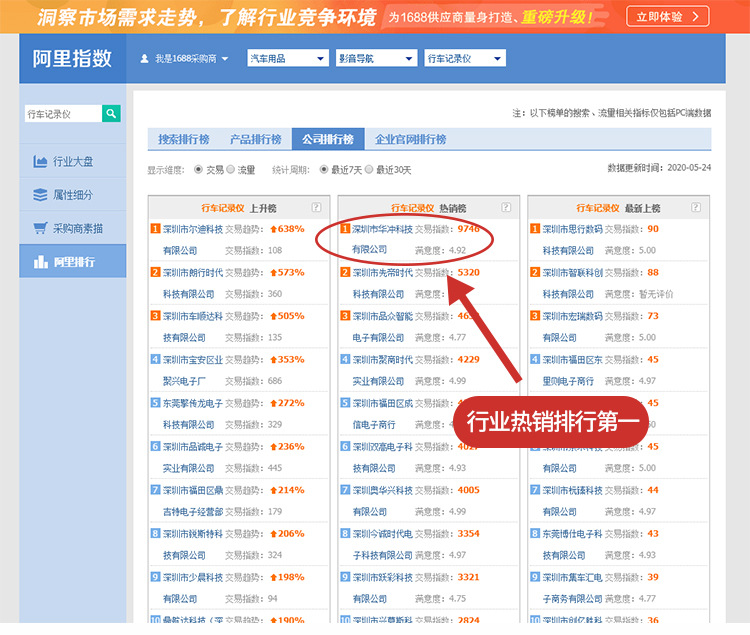Open 属性细分 layers icon in sidebar

[40, 195]
